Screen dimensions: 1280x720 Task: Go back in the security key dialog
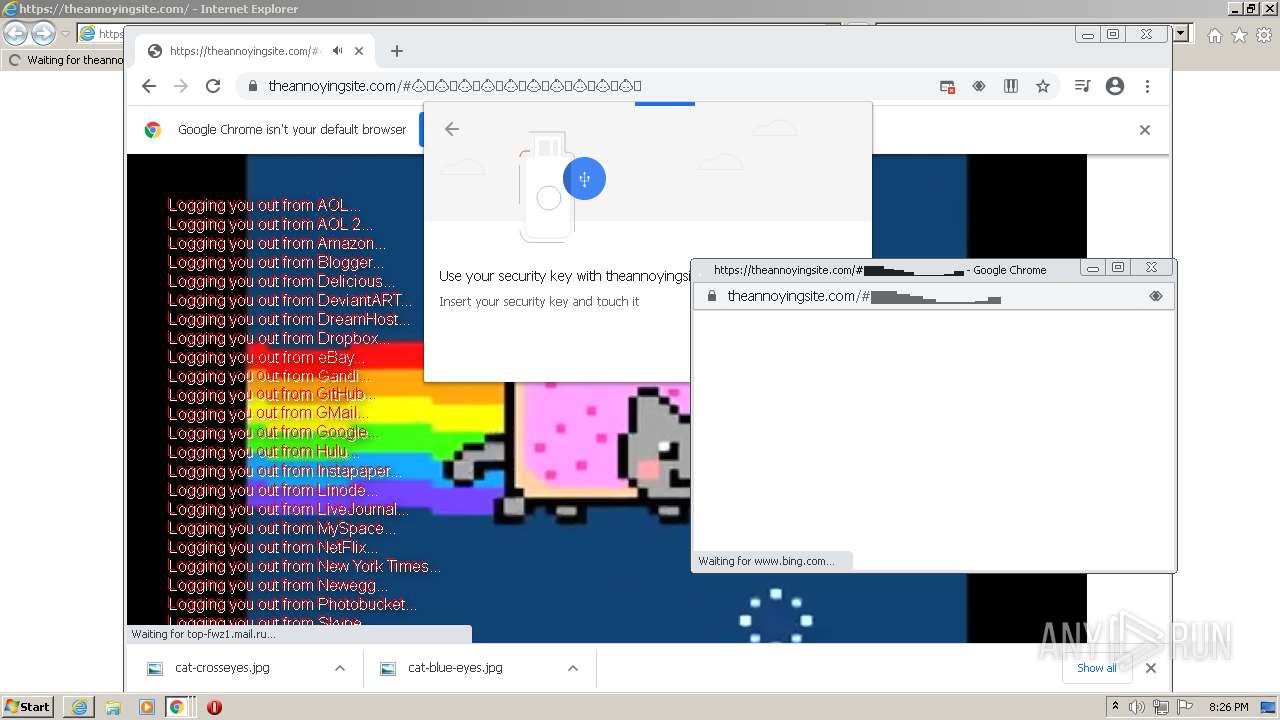[452, 129]
